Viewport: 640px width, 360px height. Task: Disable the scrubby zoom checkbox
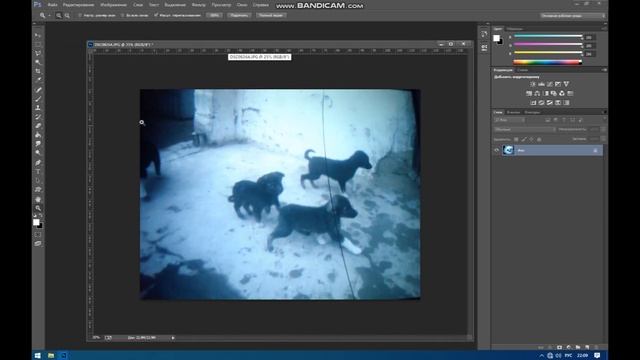156,16
